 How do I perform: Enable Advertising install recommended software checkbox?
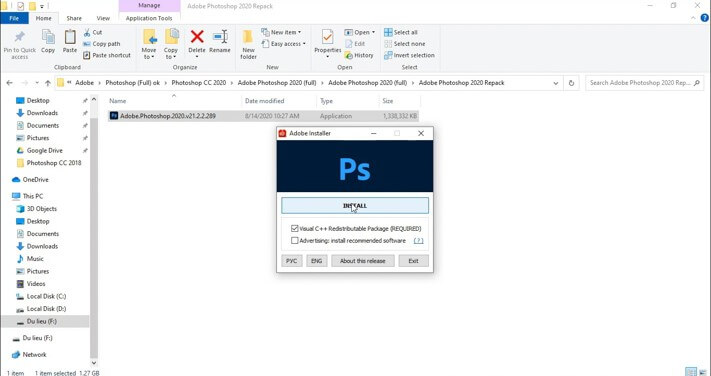[295, 241]
